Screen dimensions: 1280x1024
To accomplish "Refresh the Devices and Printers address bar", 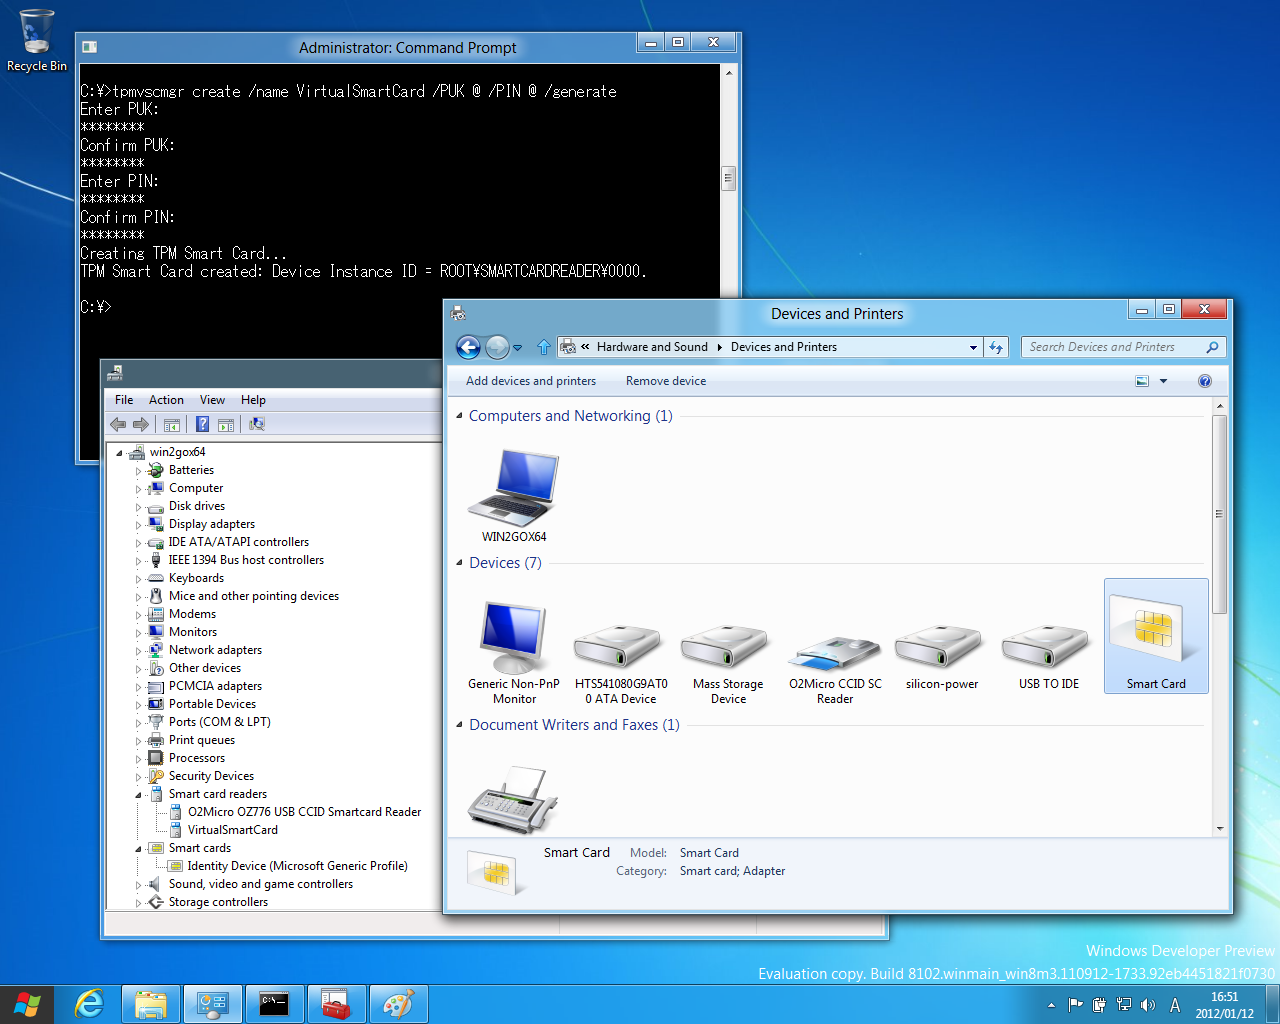I will (996, 347).
